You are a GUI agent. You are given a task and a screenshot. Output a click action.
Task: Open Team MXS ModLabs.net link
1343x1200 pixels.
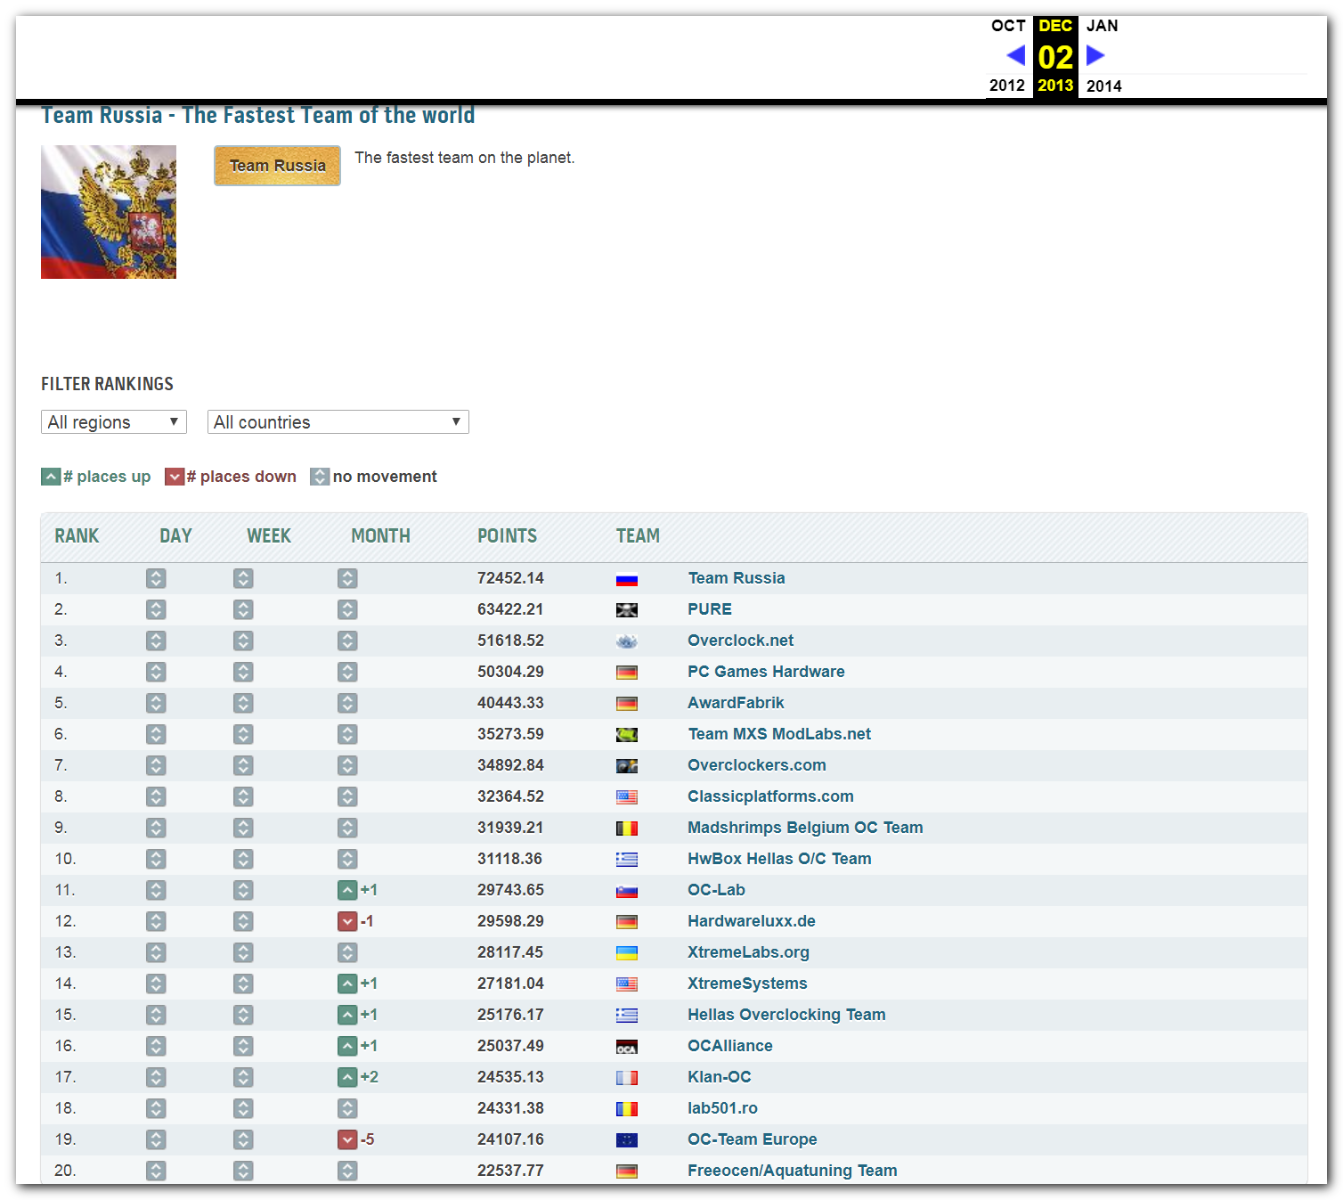(x=779, y=734)
